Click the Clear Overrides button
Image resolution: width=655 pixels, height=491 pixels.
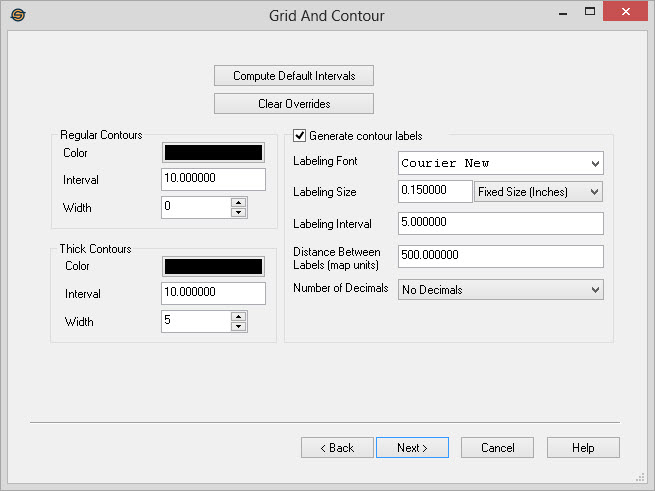[x=293, y=104]
